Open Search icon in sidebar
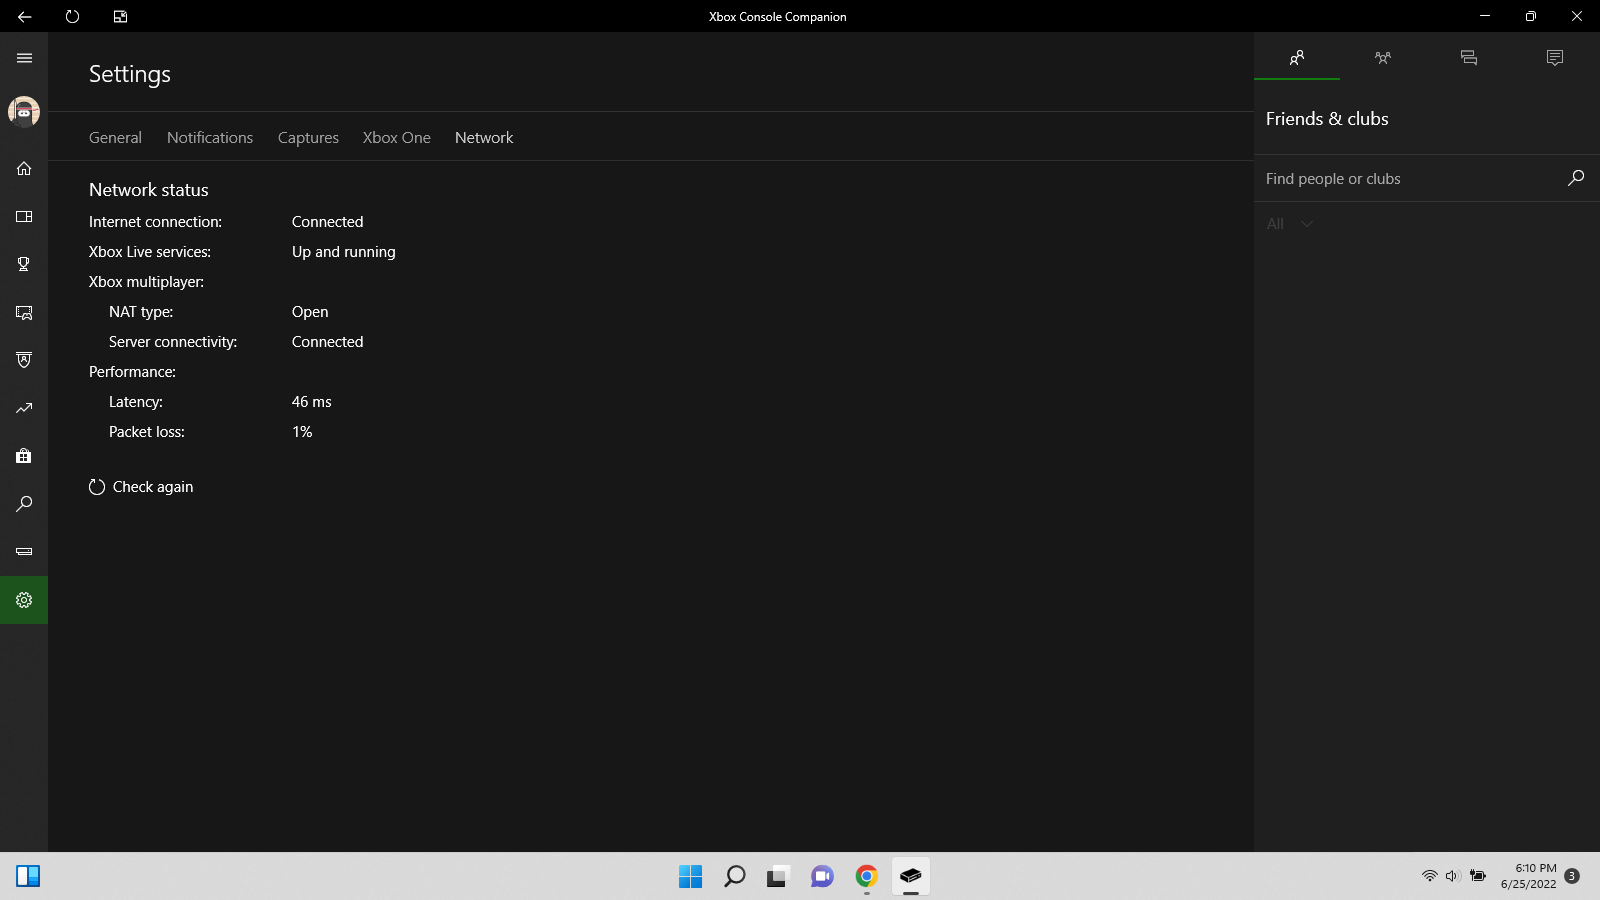Image resolution: width=1600 pixels, height=900 pixels. [24, 504]
